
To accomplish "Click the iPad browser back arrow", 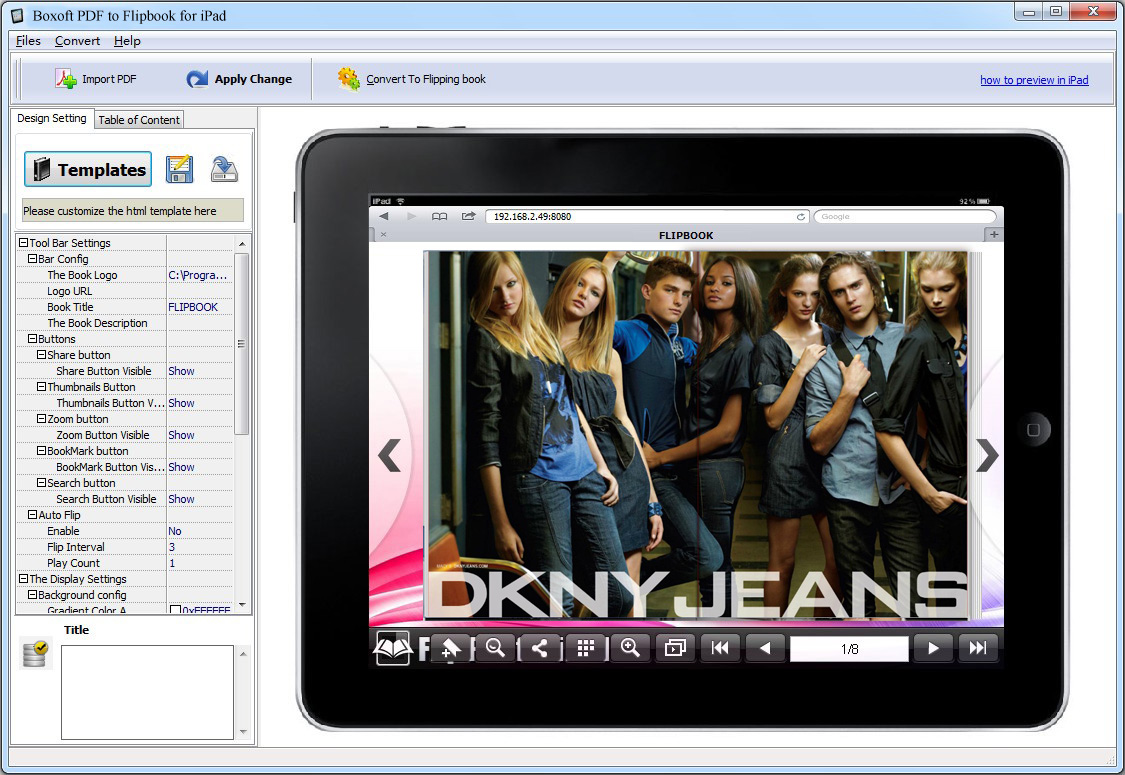I will 384,216.
